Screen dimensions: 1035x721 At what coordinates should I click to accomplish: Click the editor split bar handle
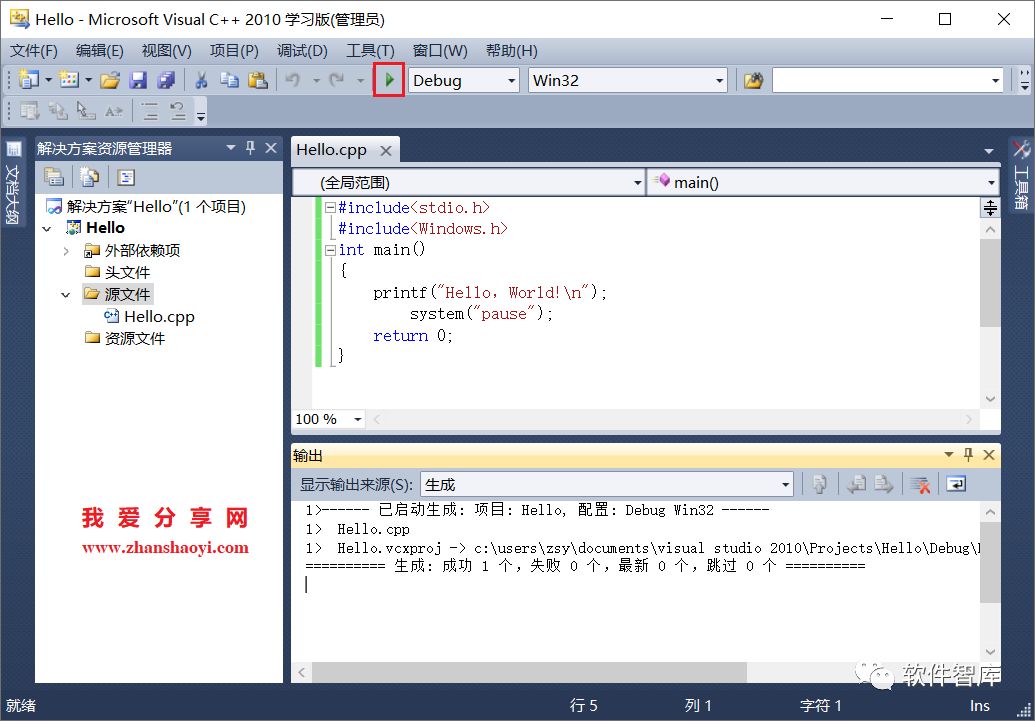(x=990, y=207)
